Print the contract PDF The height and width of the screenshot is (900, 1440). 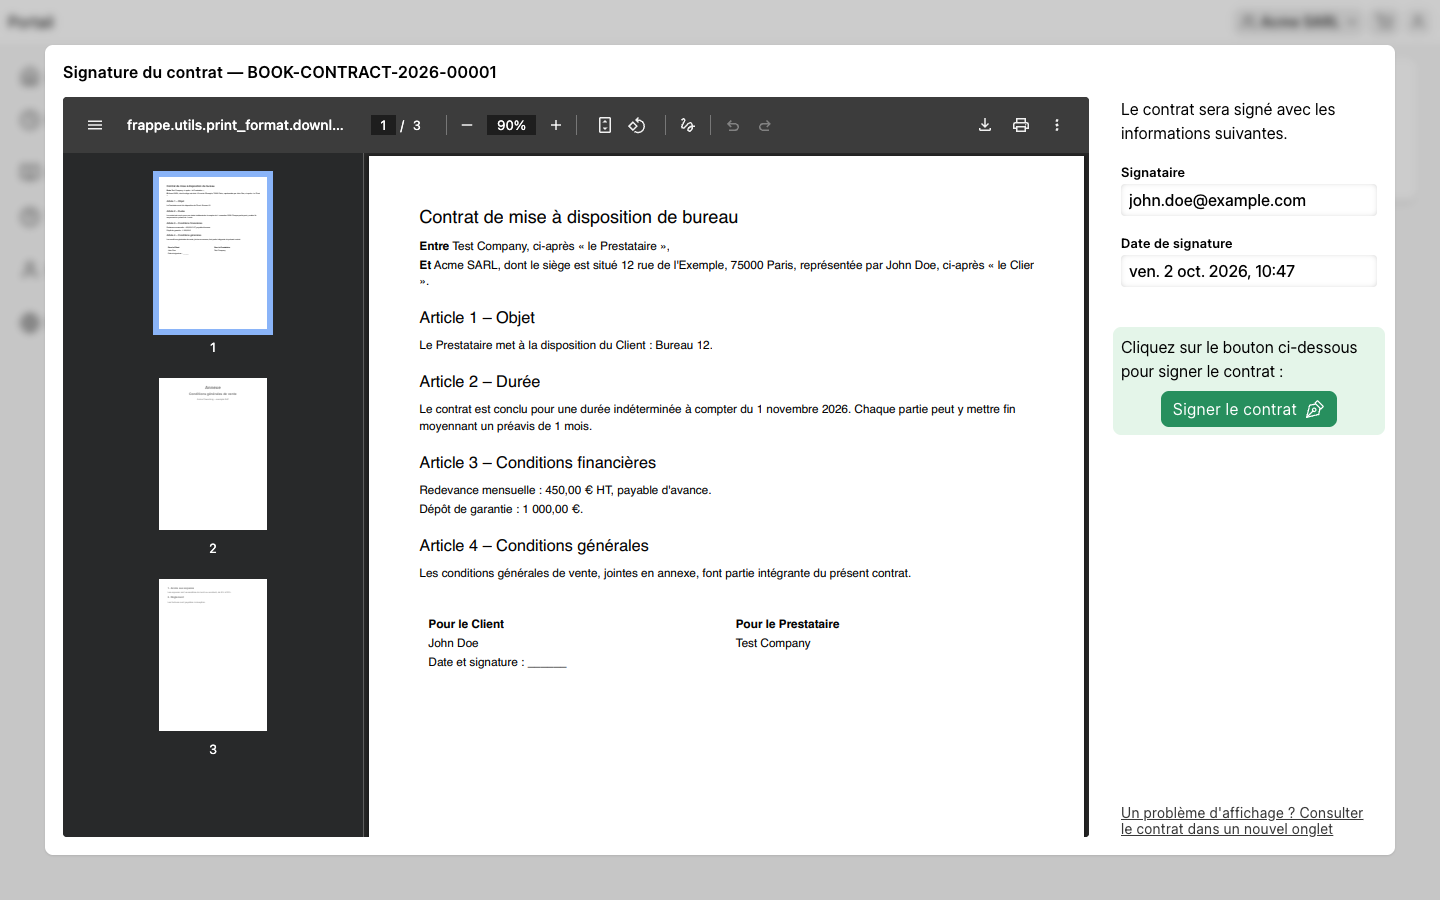1021,125
